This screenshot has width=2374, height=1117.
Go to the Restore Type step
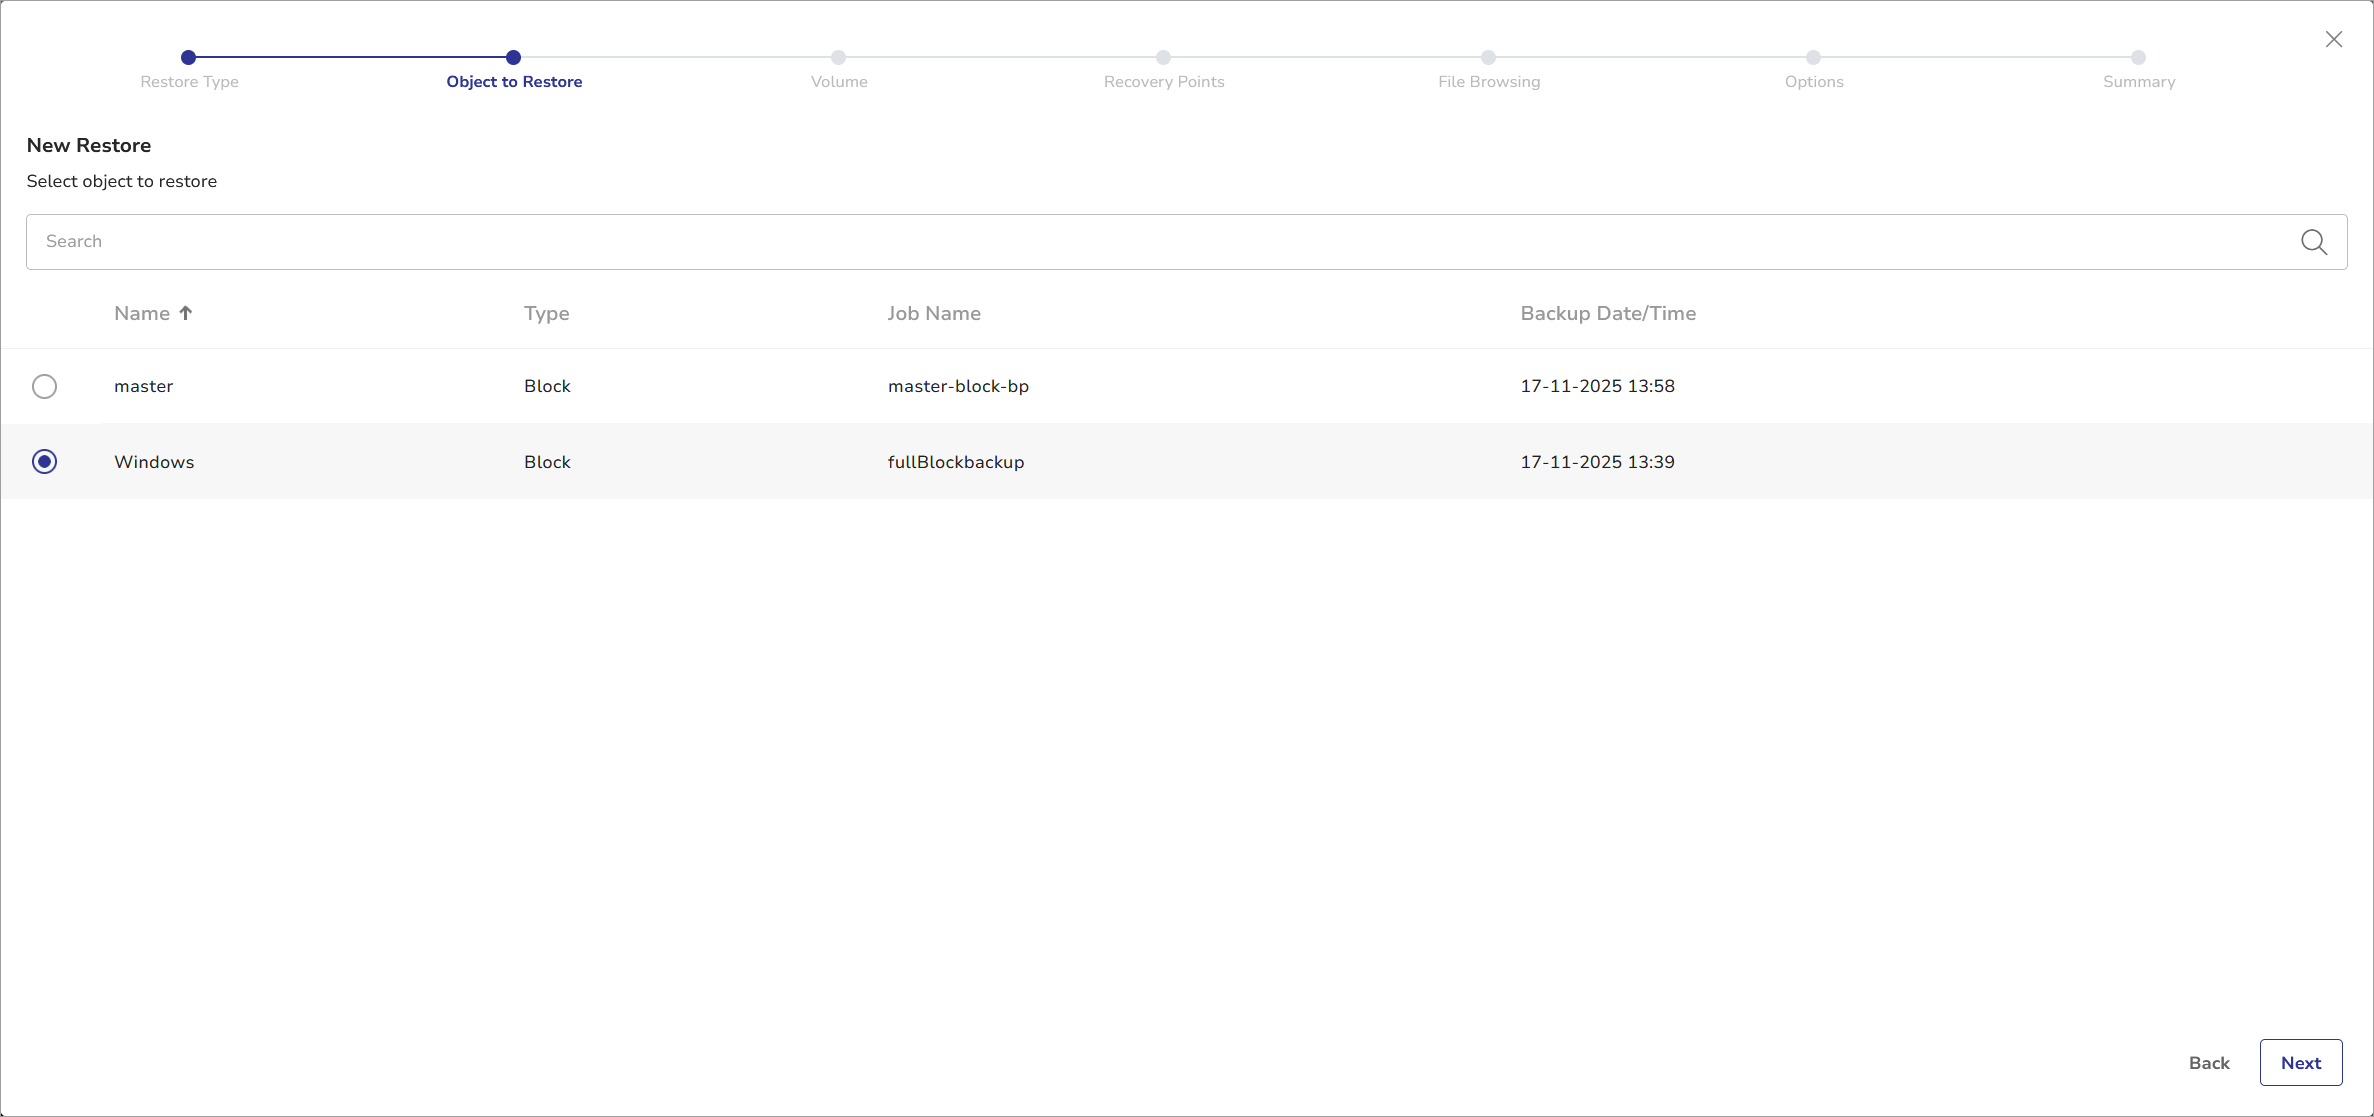[188, 58]
